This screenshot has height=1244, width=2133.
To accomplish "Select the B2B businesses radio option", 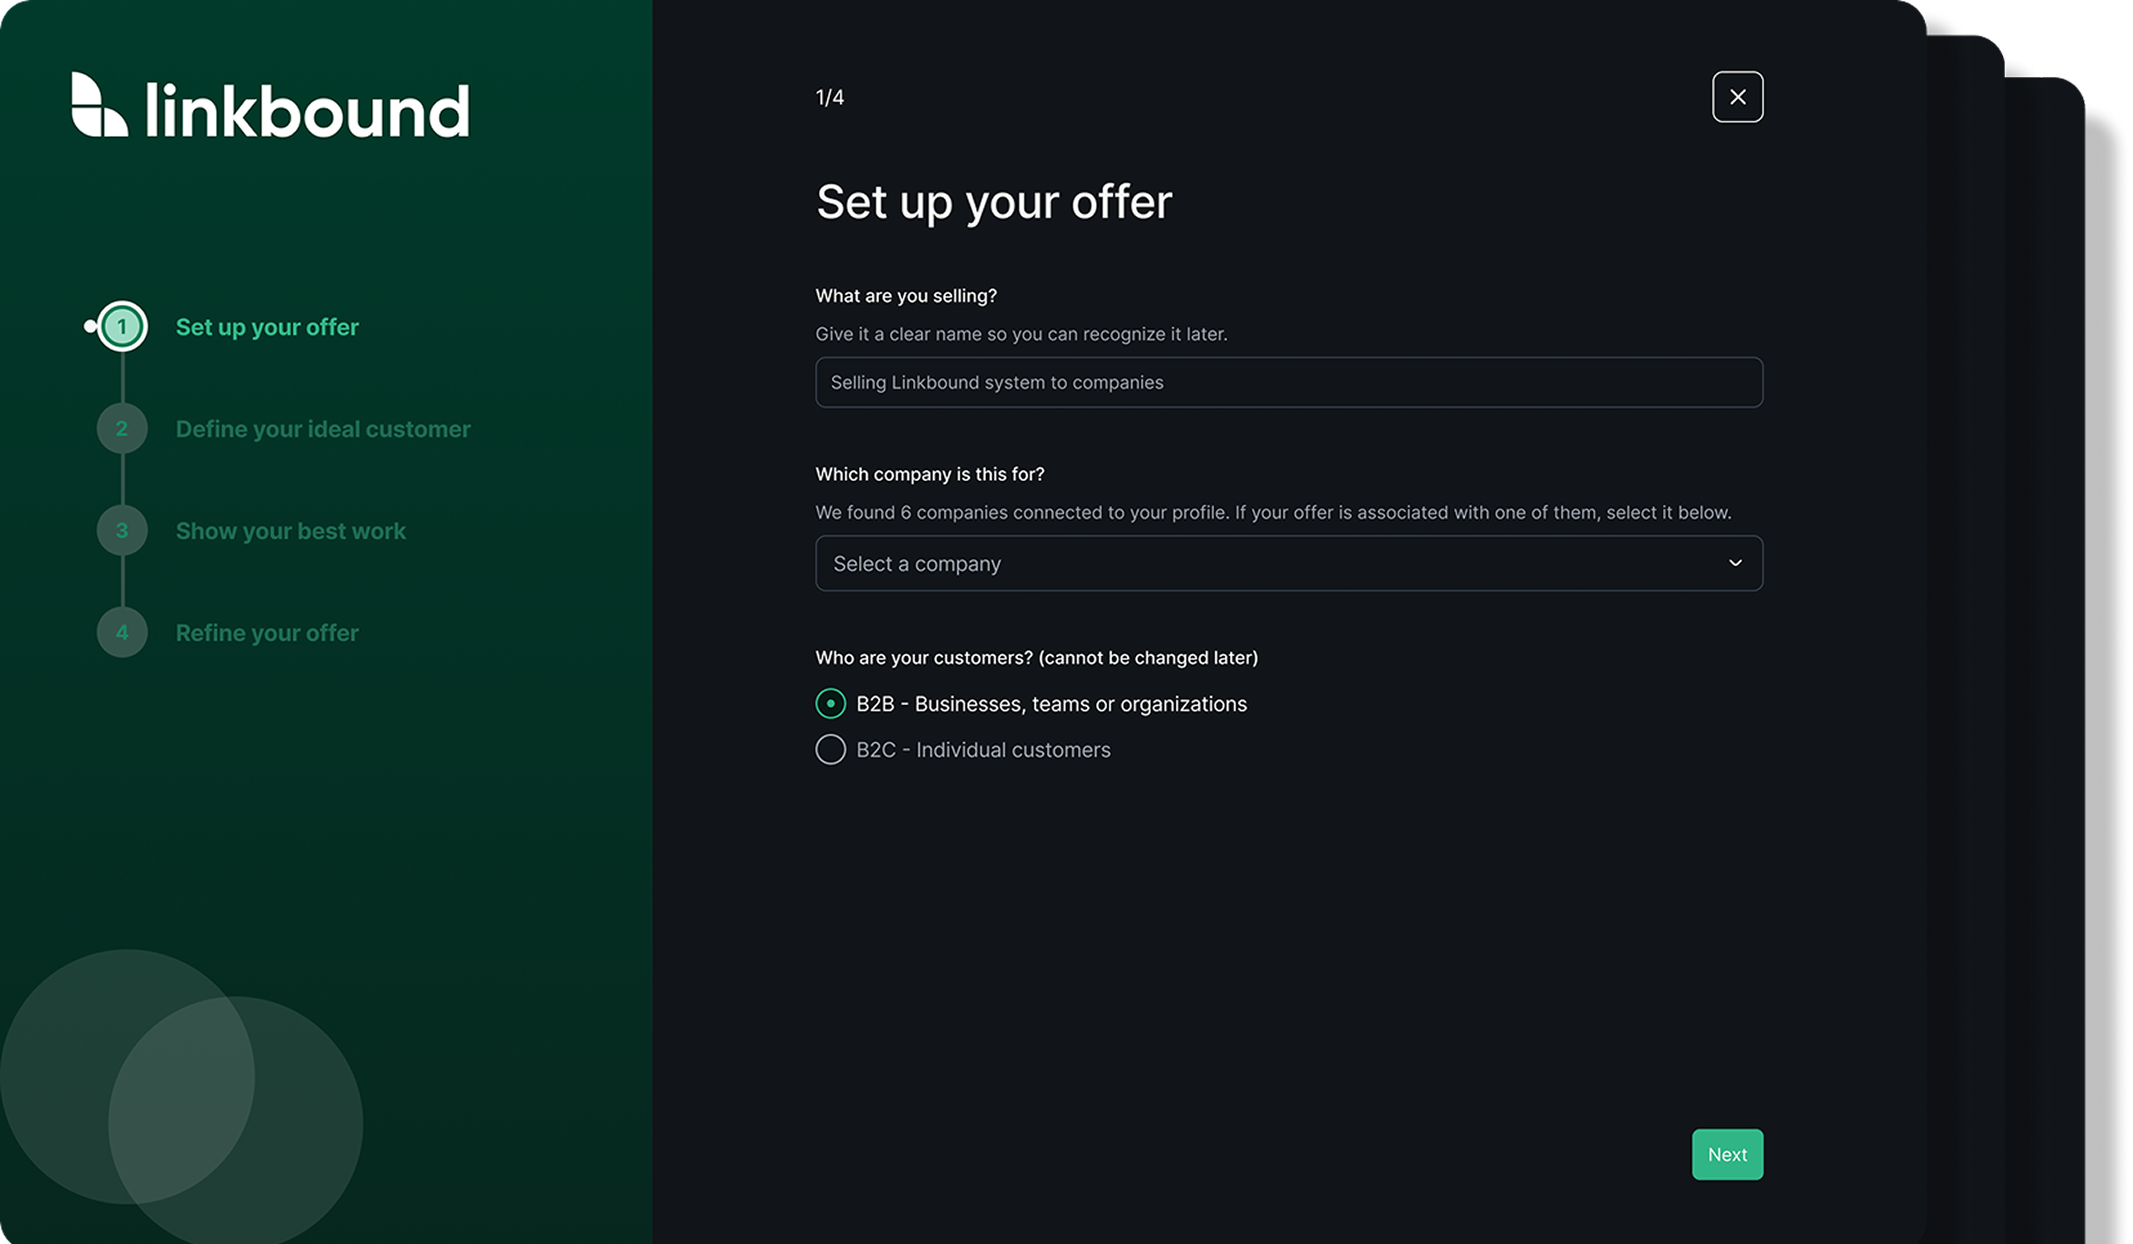I will click(830, 704).
